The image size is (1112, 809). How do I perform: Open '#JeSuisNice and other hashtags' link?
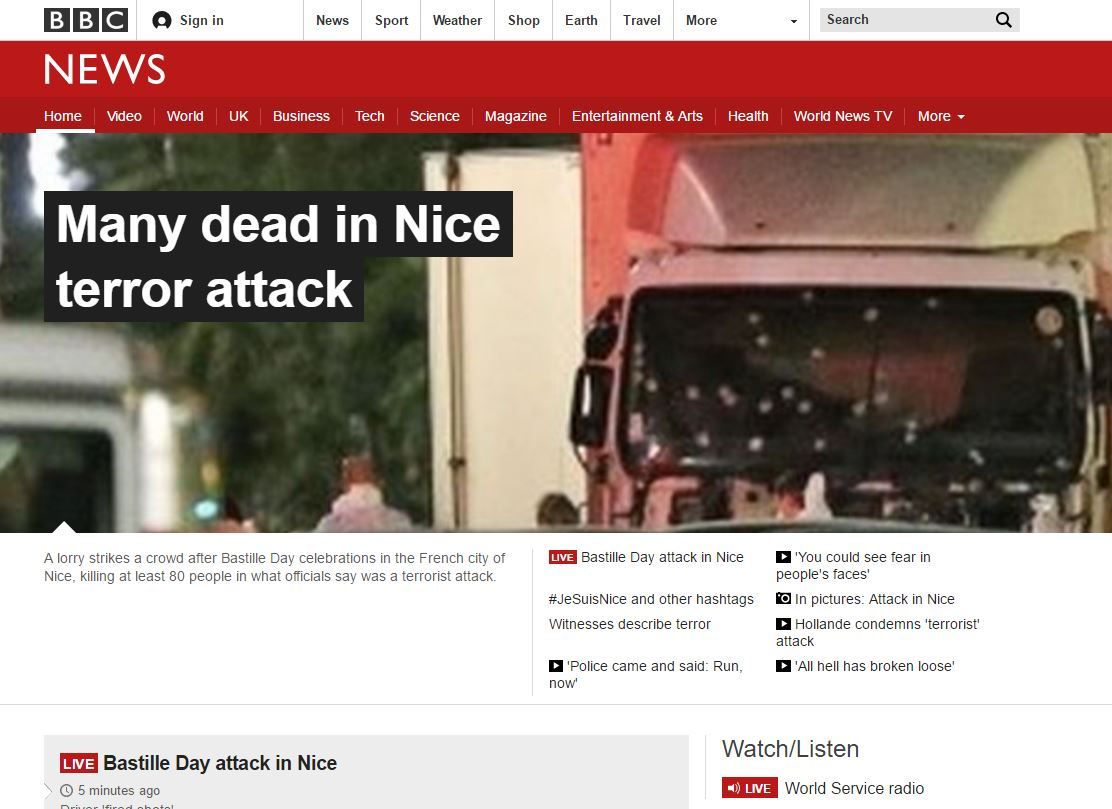(651, 599)
